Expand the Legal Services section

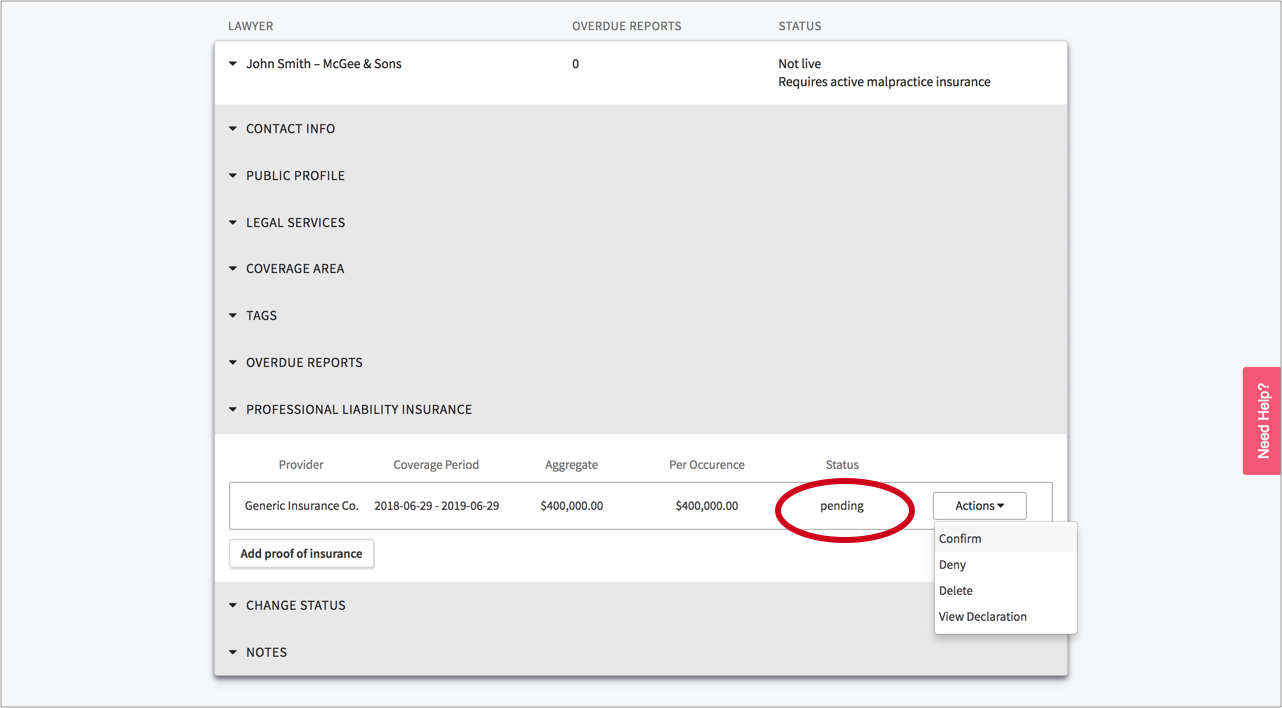(295, 223)
